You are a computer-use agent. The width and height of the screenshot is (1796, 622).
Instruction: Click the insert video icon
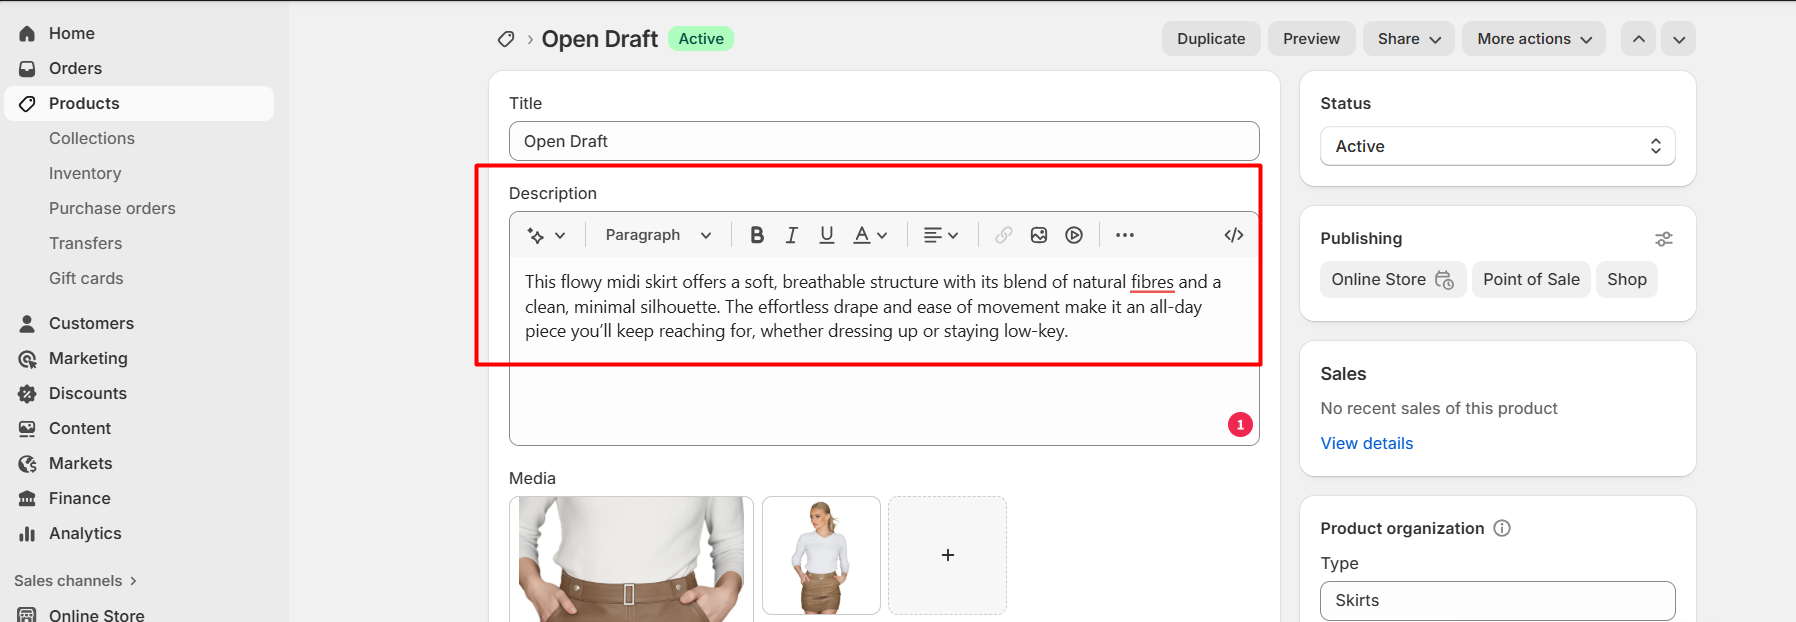(x=1074, y=235)
